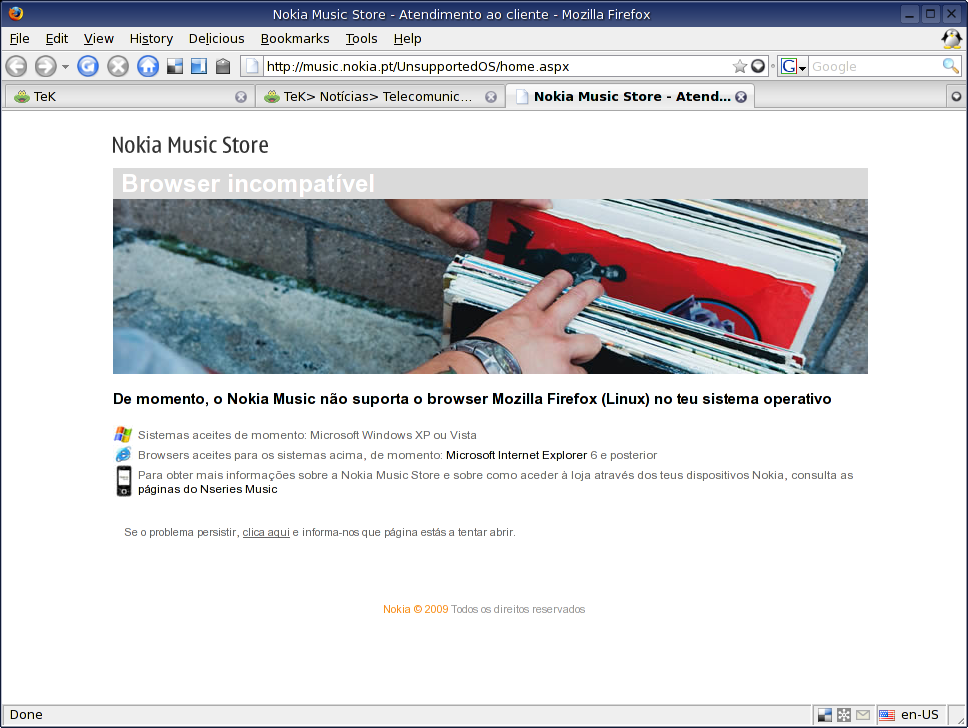Grab the window resize grip in status bar
Screen dimensions: 968x728
click(960, 719)
